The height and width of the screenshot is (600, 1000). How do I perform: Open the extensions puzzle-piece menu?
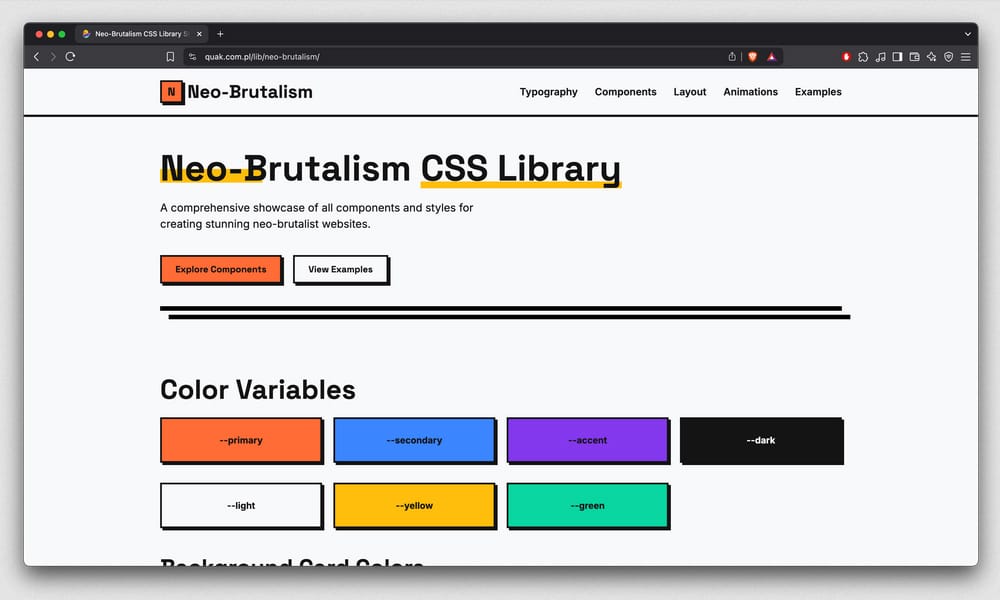pyautogui.click(x=863, y=57)
